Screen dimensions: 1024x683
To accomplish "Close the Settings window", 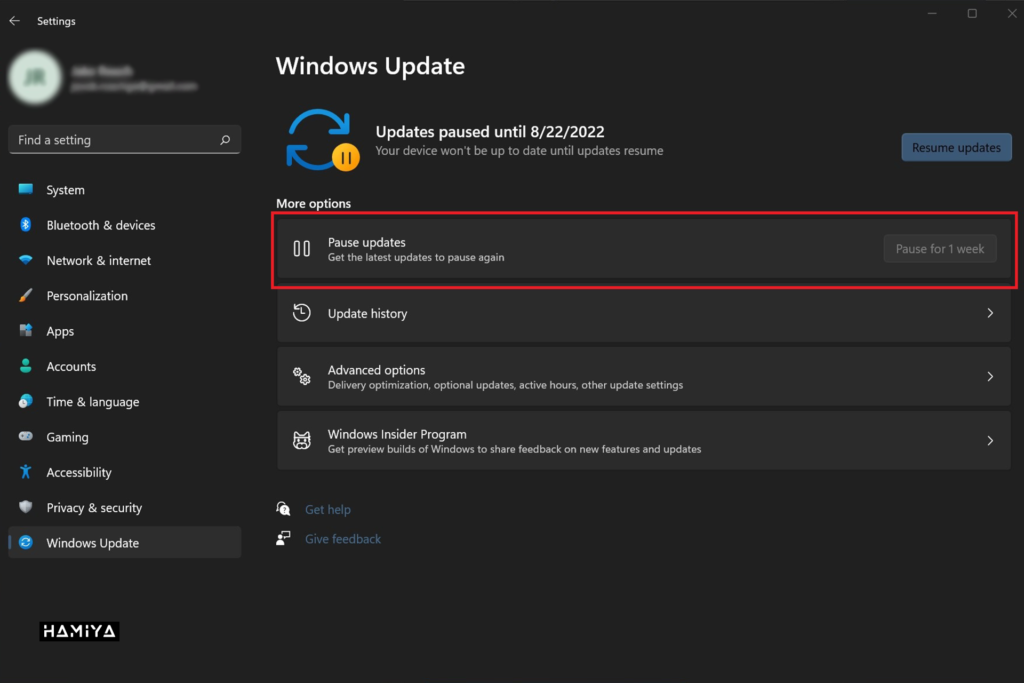I will [1012, 13].
